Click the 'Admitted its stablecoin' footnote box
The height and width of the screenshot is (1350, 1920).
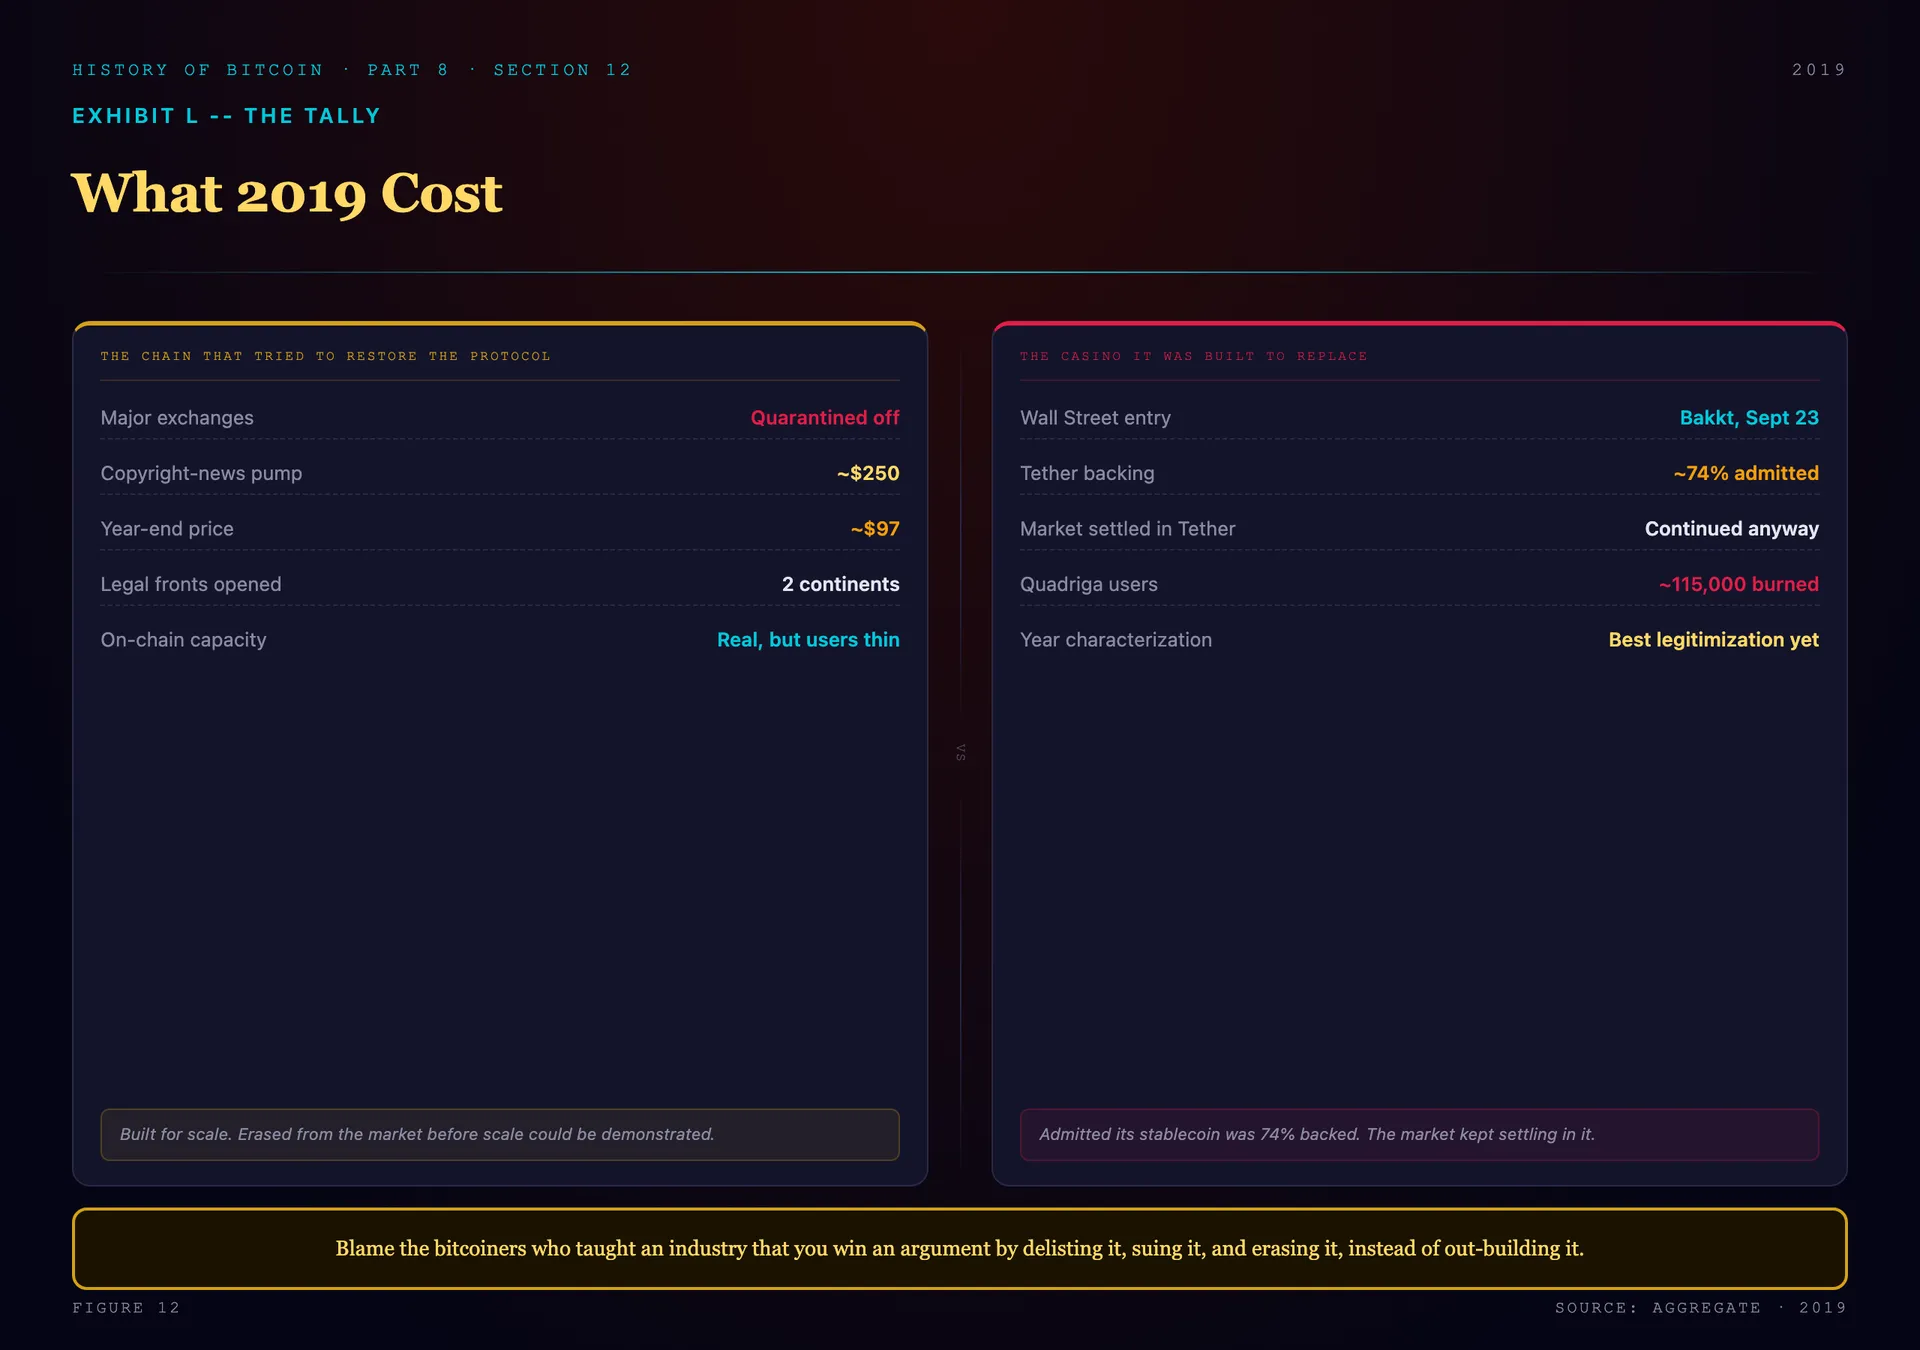pyautogui.click(x=1419, y=1134)
